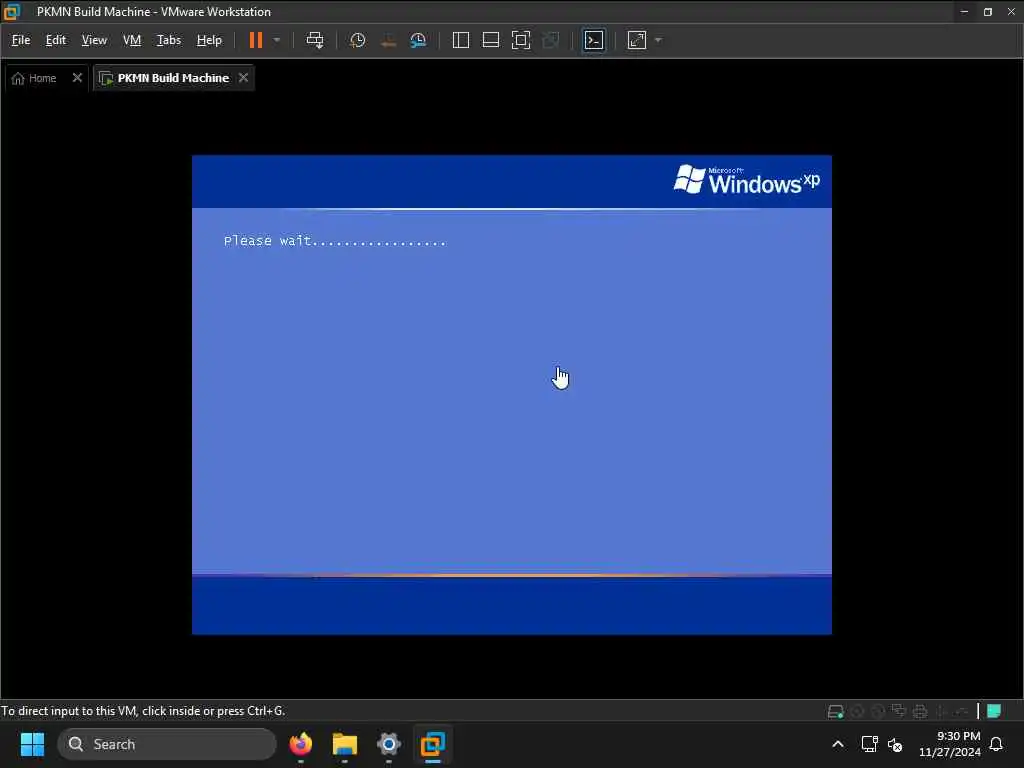The width and height of the screenshot is (1024, 768).
Task: Open the notifications bell icon
Action: (x=997, y=744)
